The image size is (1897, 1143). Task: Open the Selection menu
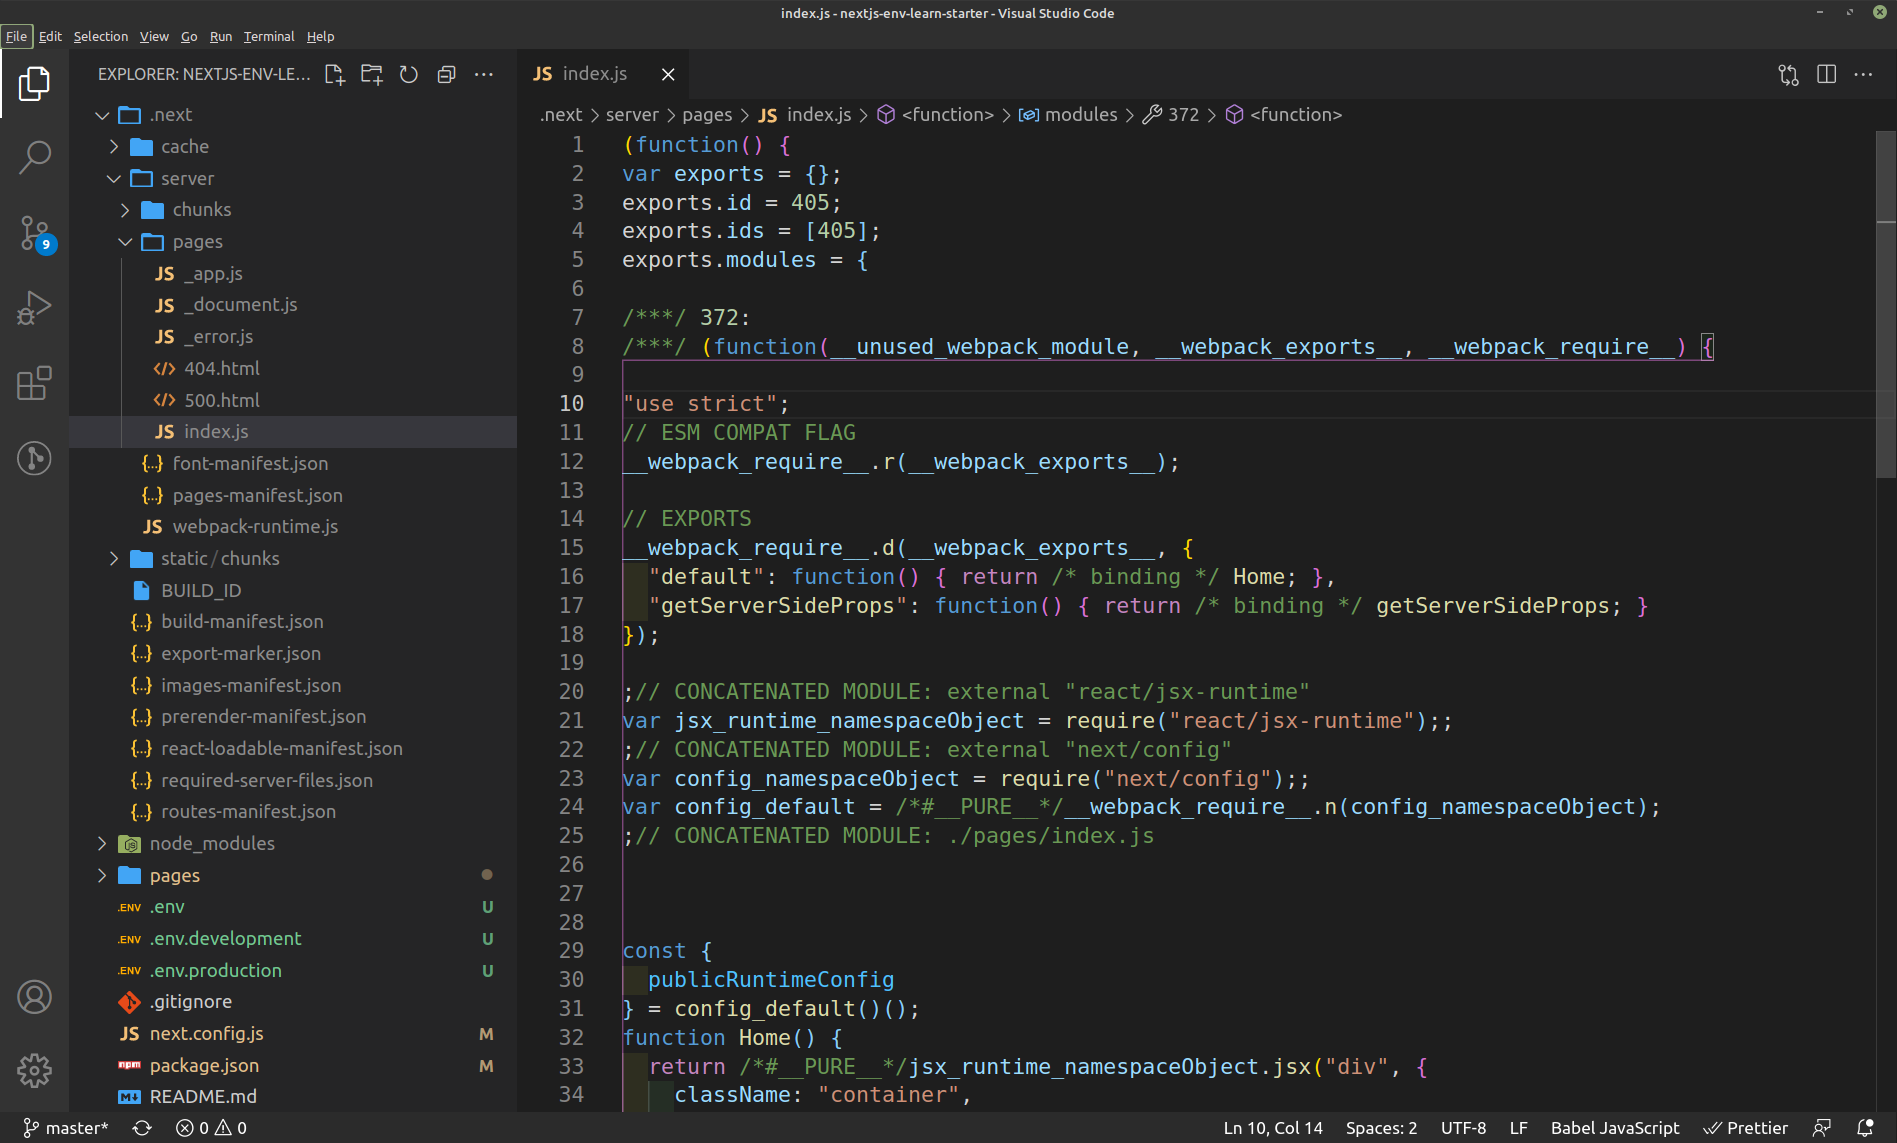(101, 36)
